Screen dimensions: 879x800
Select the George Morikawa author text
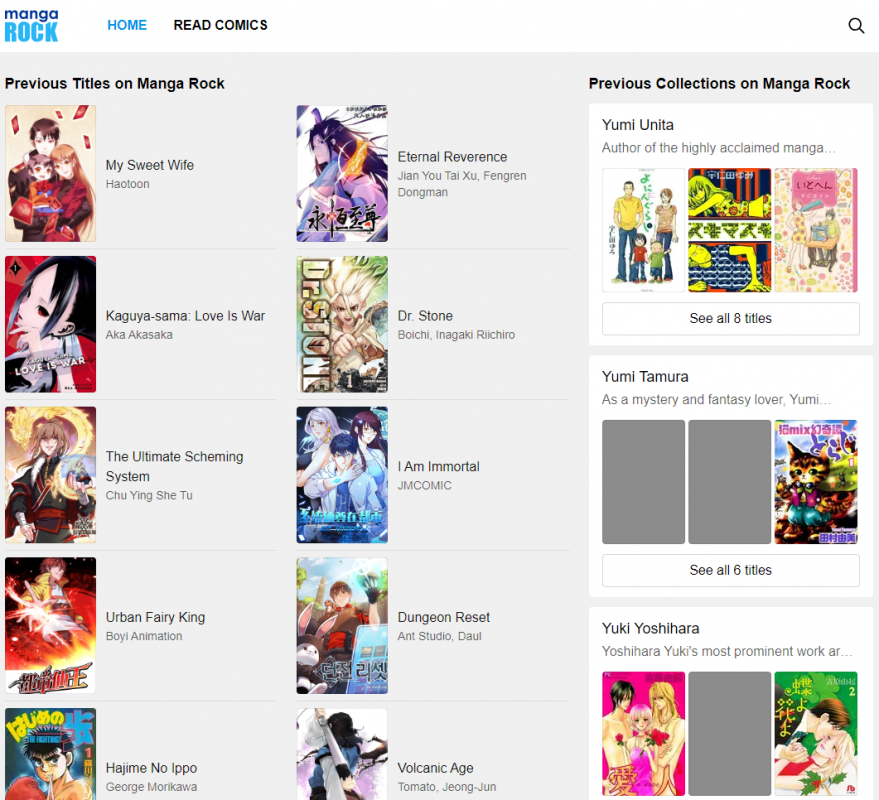pos(151,787)
